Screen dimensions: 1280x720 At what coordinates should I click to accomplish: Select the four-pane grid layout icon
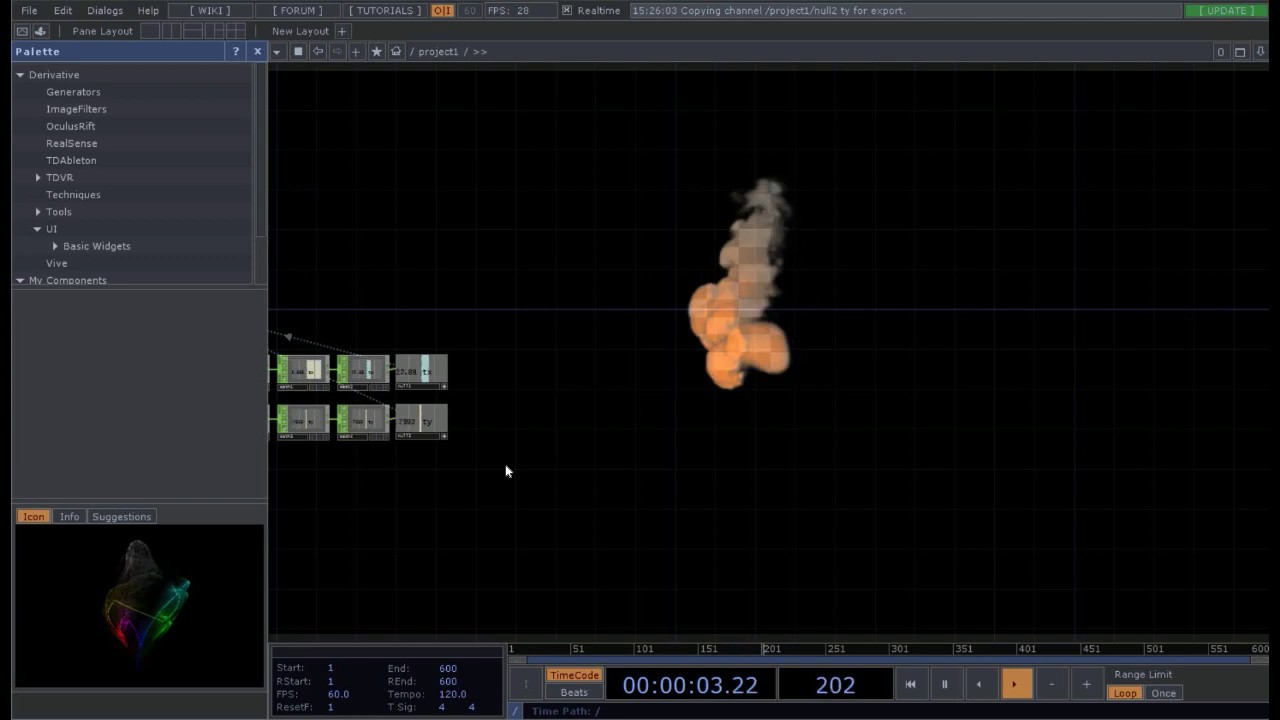235,31
